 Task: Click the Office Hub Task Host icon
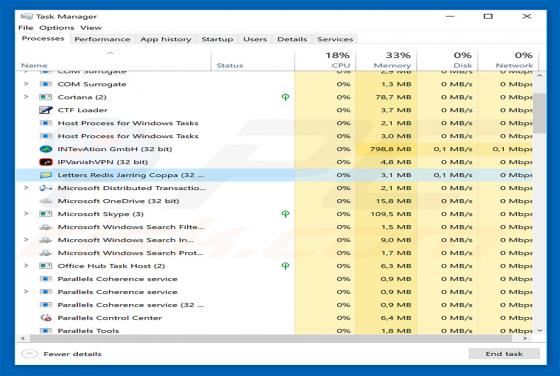[46, 266]
